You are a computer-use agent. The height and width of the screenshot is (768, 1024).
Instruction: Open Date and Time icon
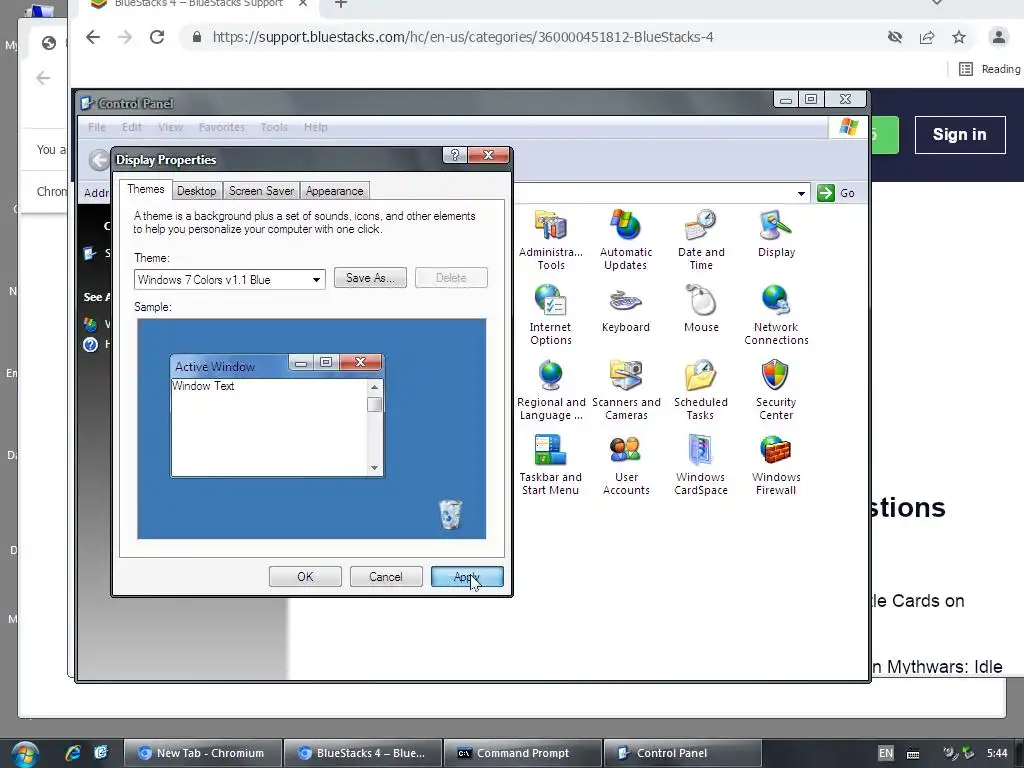[701, 240]
